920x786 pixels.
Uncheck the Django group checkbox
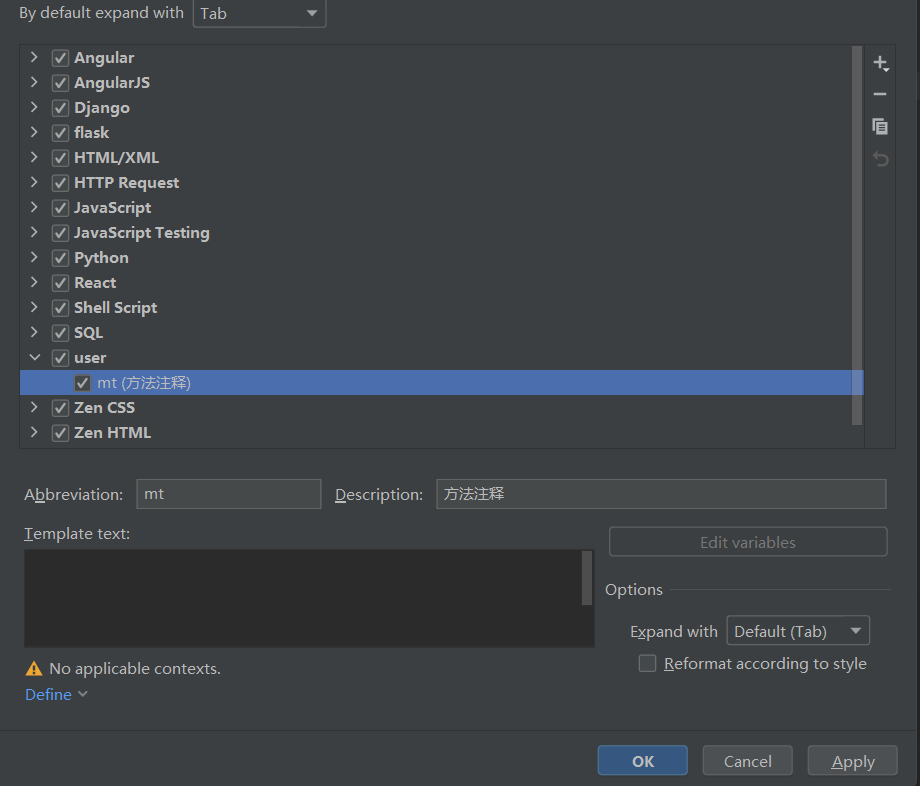coord(60,108)
